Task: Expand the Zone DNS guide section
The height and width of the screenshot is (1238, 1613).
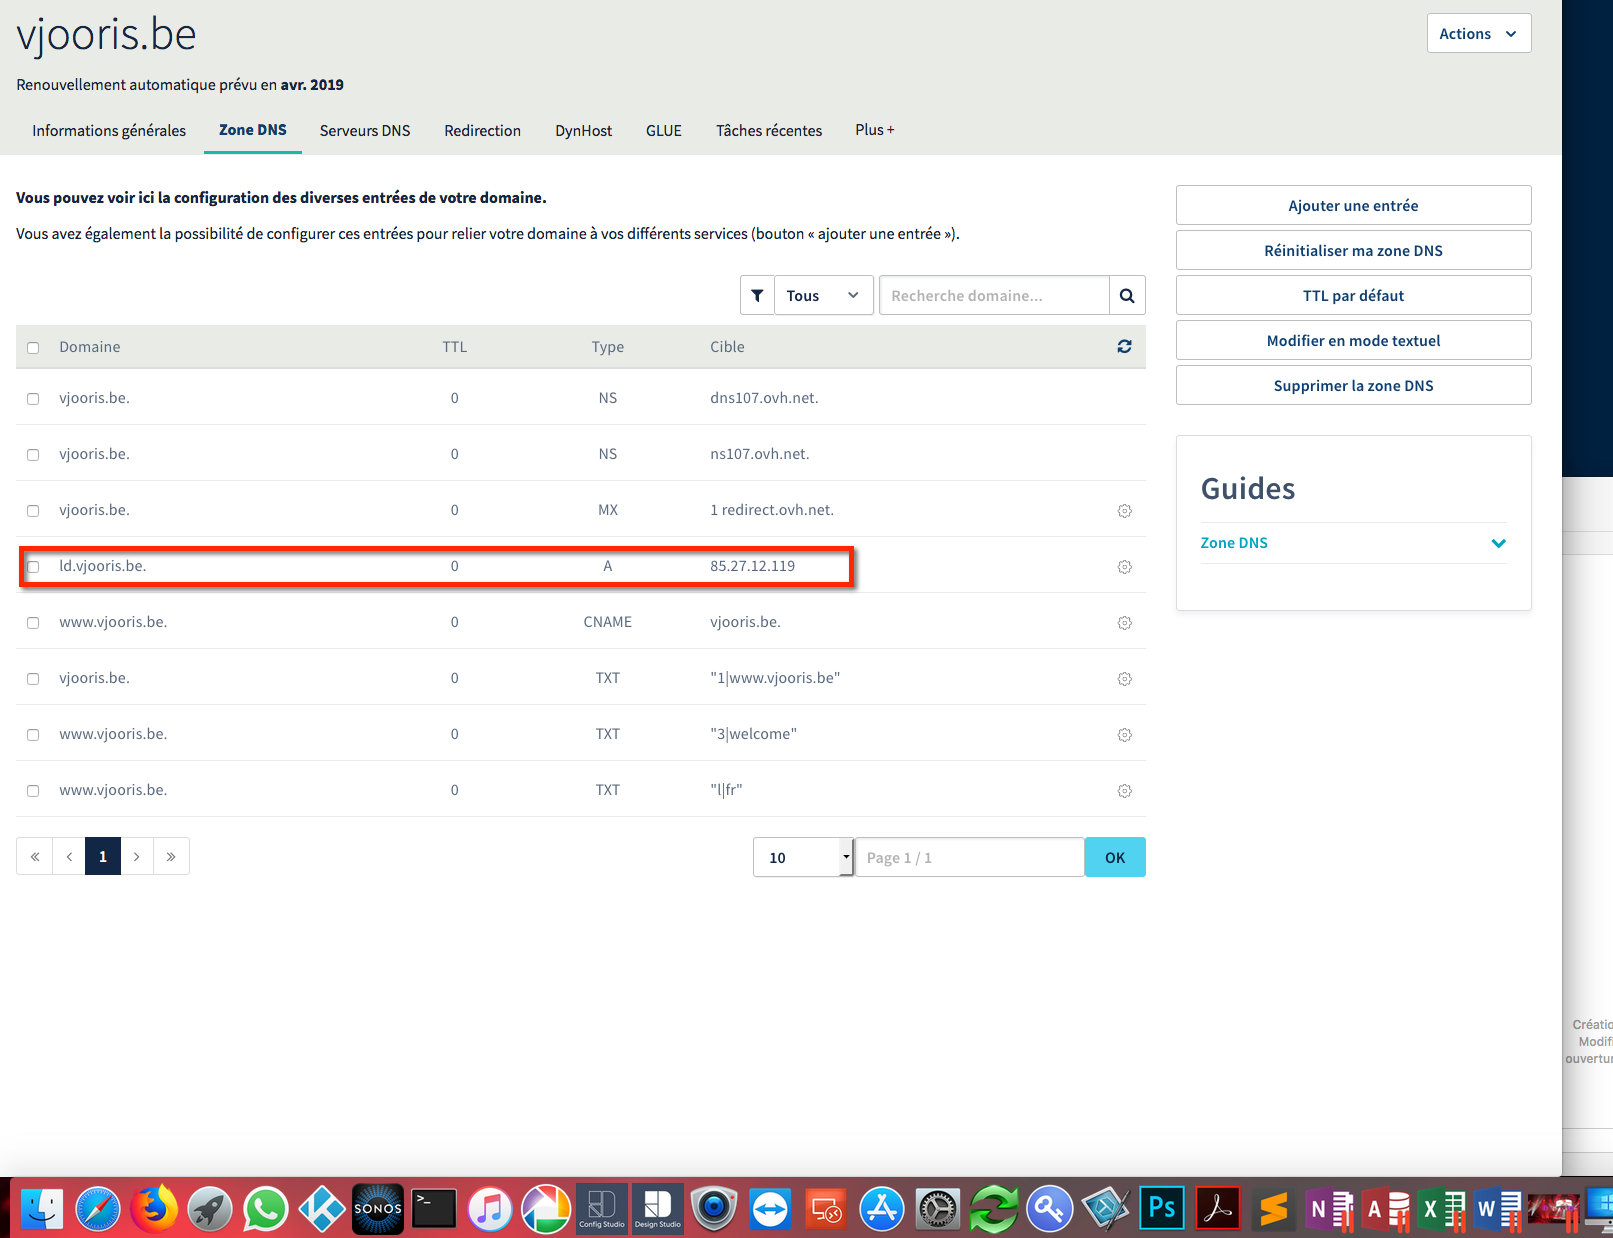Action: pos(1353,542)
